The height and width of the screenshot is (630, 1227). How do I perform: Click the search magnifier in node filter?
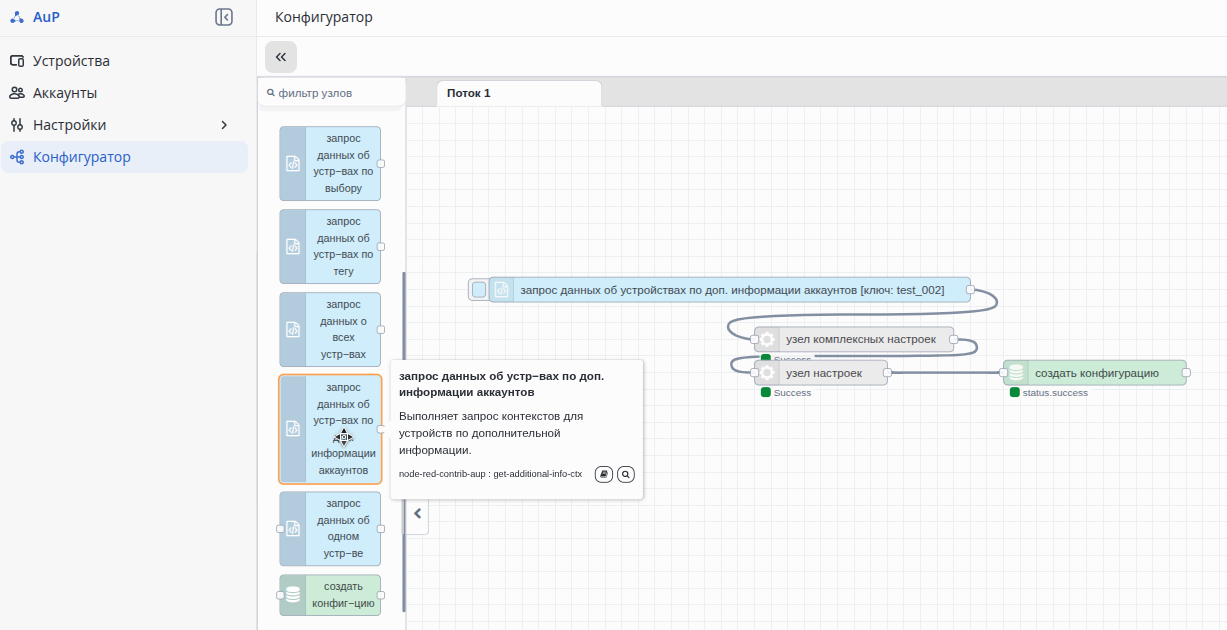pos(270,93)
